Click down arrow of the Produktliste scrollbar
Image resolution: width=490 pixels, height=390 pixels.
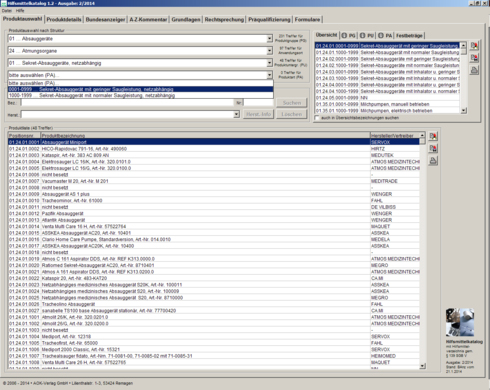(422, 366)
